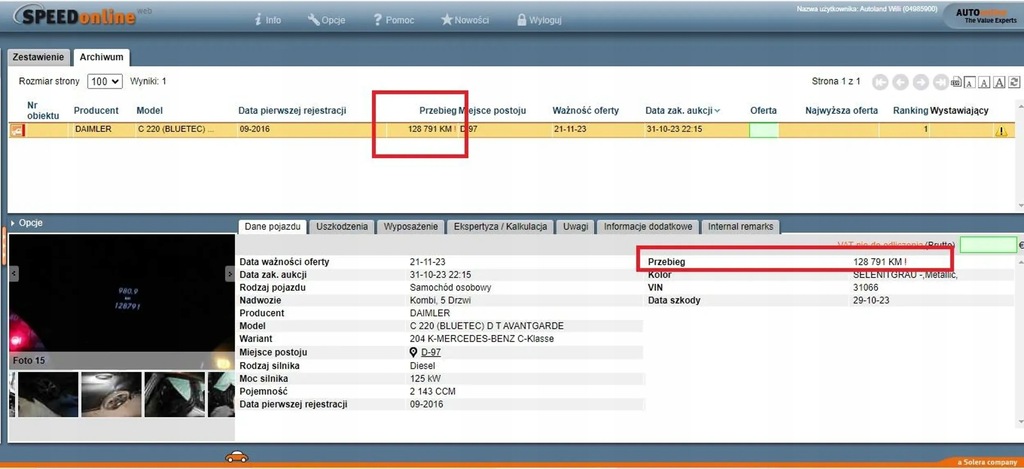Click the vehicle object icon in the DAIMLER row

[17, 130]
